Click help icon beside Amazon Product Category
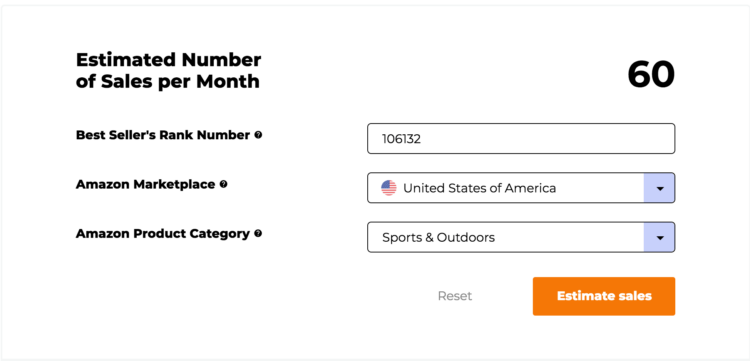 tap(258, 234)
